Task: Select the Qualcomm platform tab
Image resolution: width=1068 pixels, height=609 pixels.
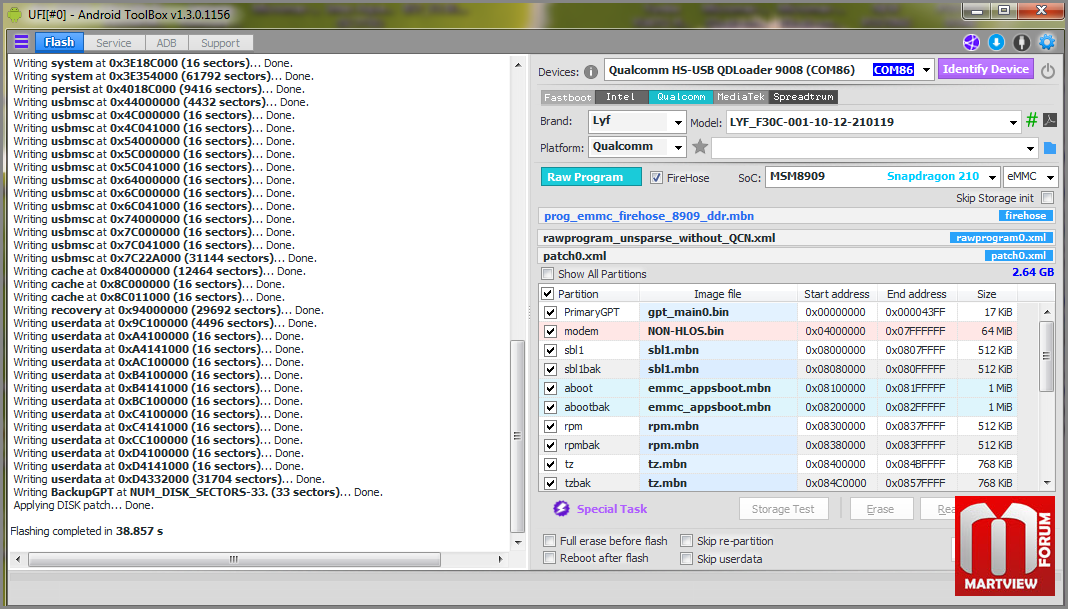Action: (680, 97)
